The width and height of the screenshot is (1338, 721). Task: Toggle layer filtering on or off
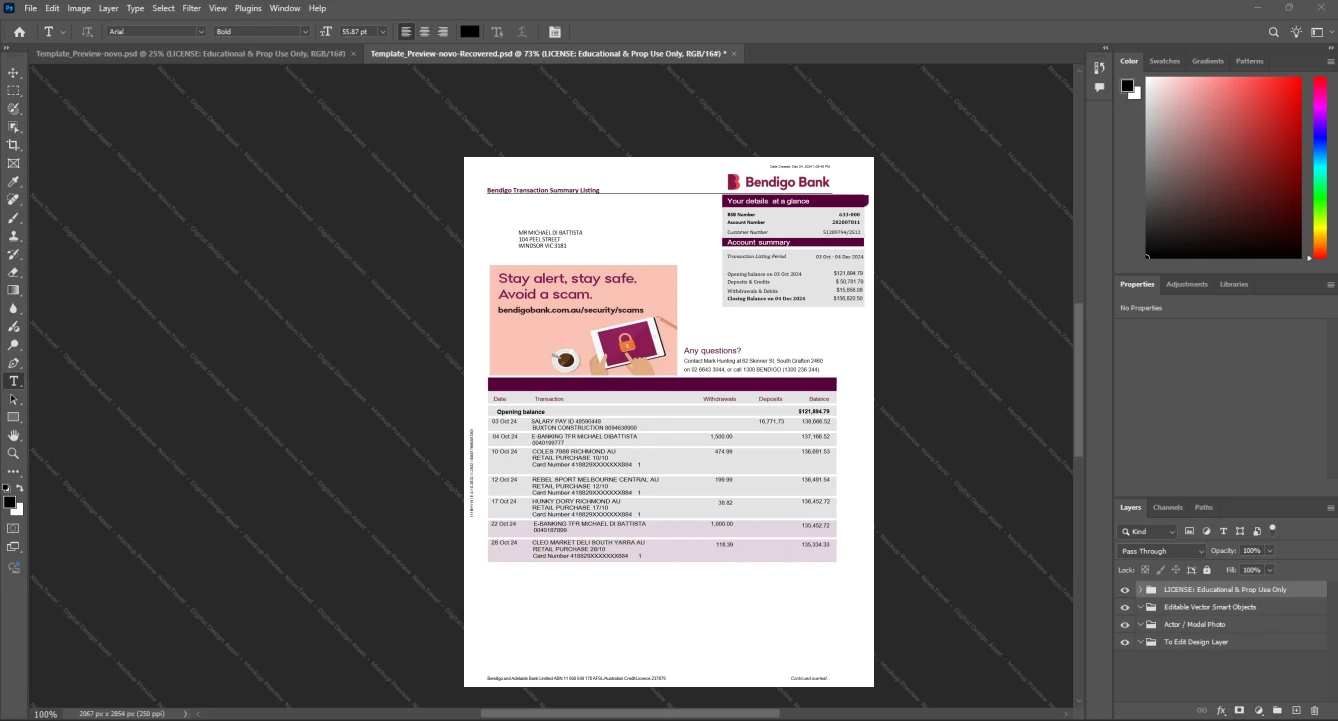(x=1273, y=528)
